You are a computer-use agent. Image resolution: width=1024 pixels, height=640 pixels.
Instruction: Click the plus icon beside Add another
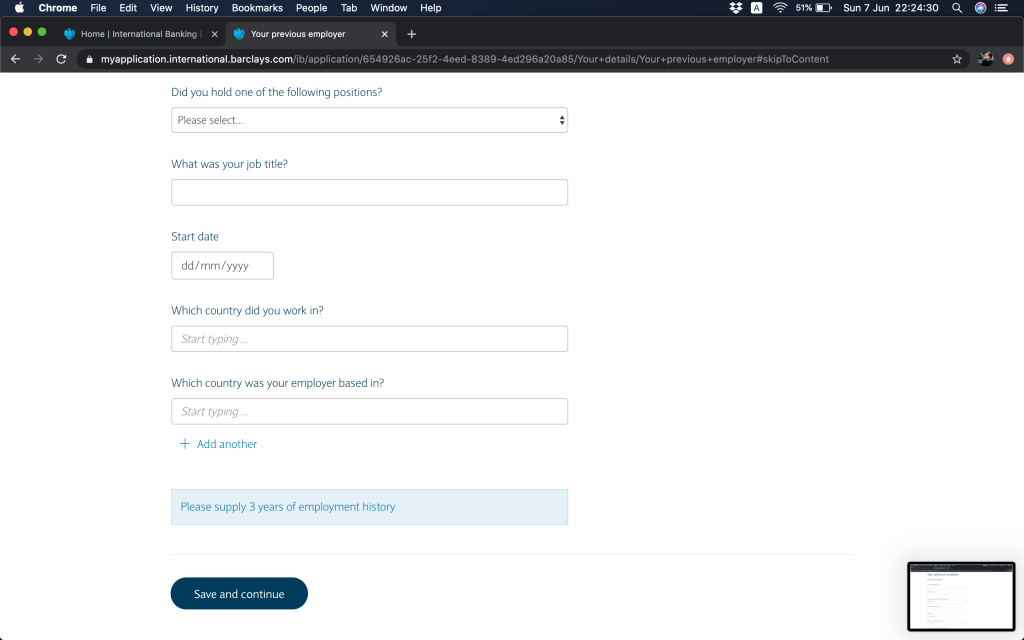click(184, 444)
